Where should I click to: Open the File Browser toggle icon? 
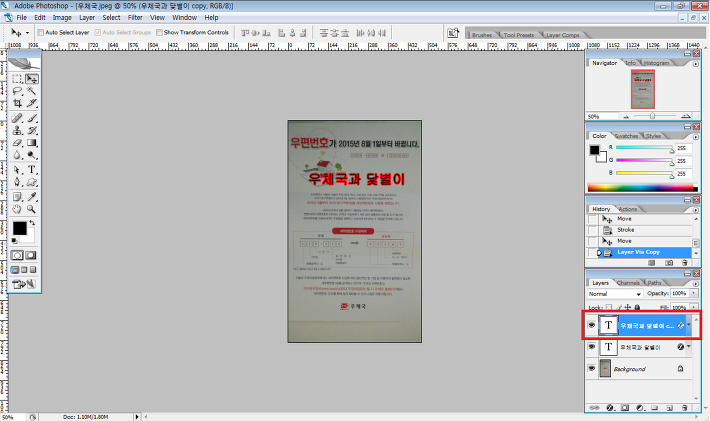click(x=453, y=33)
